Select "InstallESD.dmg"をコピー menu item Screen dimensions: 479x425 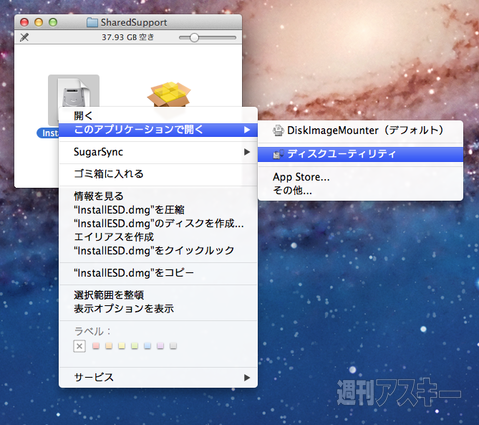point(158,273)
